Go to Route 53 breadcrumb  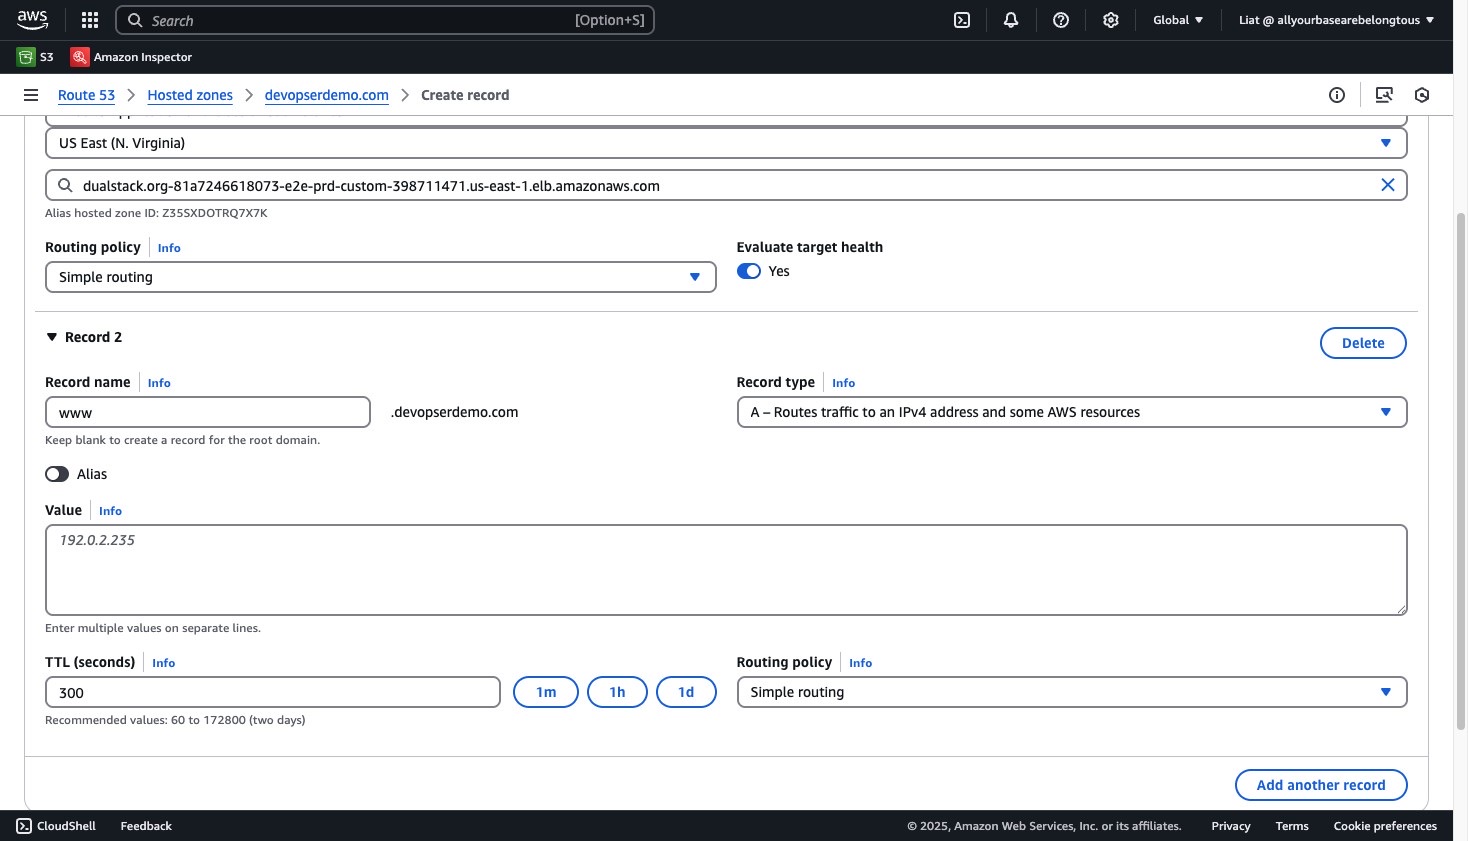coord(86,95)
